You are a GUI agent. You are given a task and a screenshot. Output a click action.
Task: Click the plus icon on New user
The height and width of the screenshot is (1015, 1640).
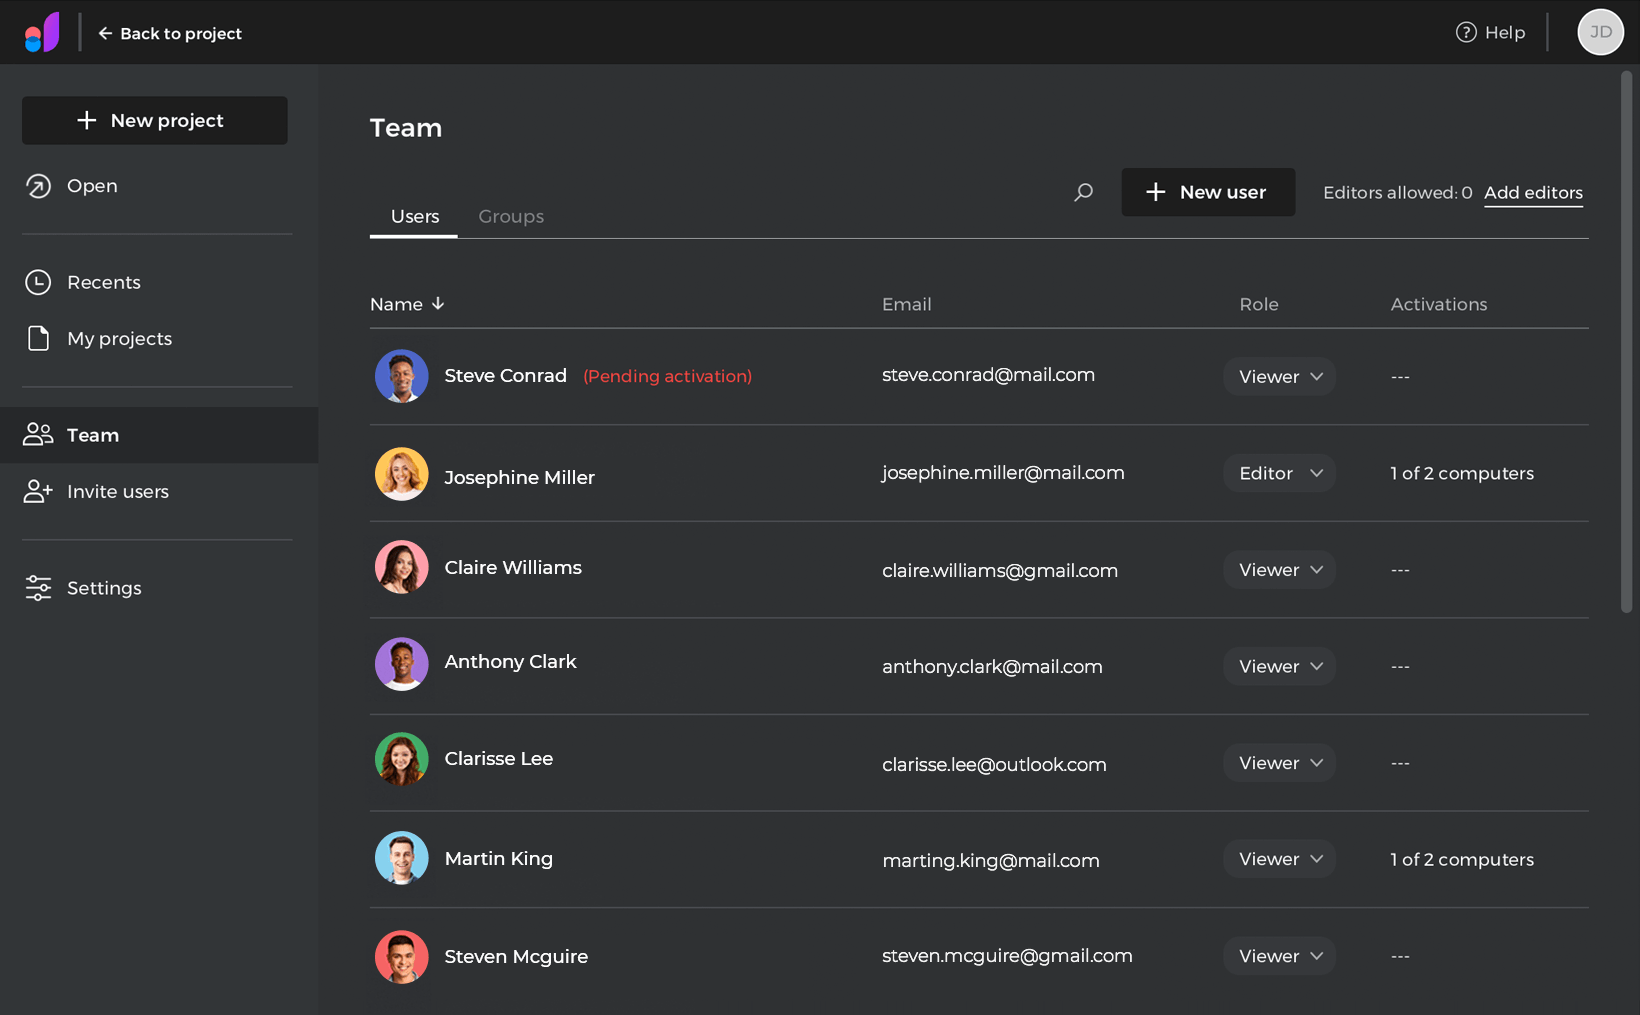[x=1155, y=192]
